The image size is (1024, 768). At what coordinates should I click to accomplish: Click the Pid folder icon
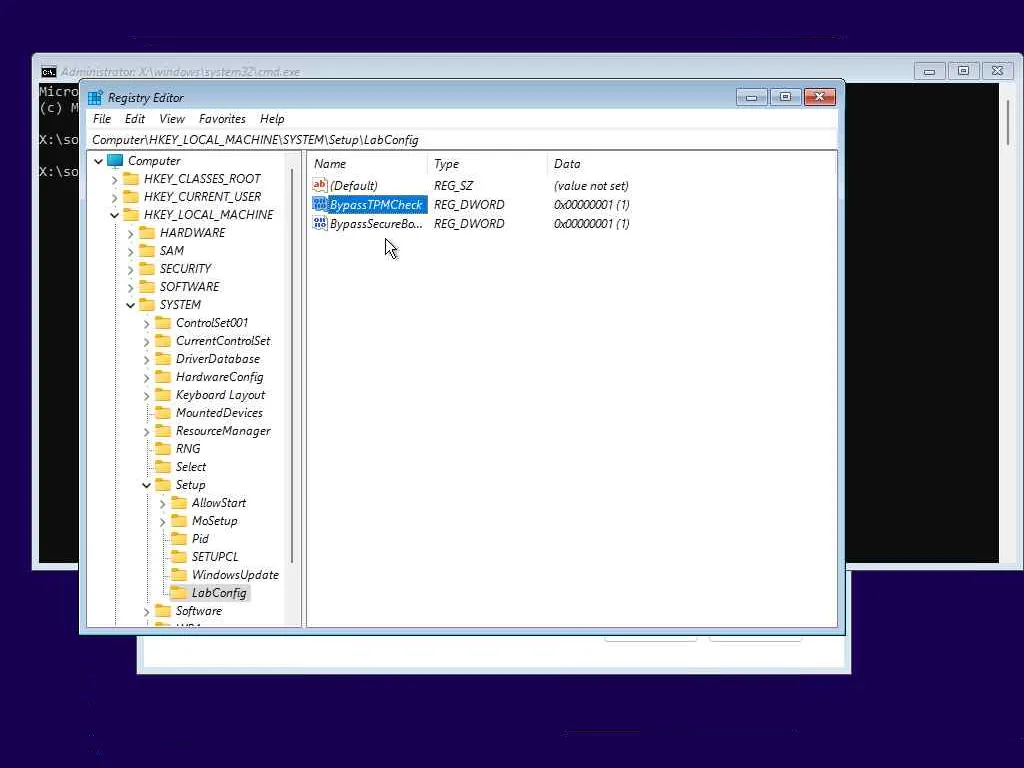[179, 539]
